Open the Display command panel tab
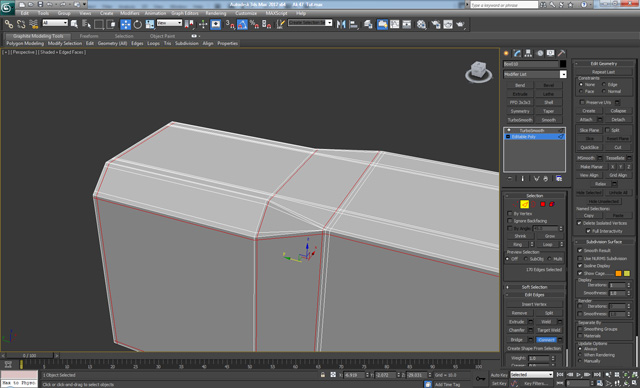 (551, 53)
